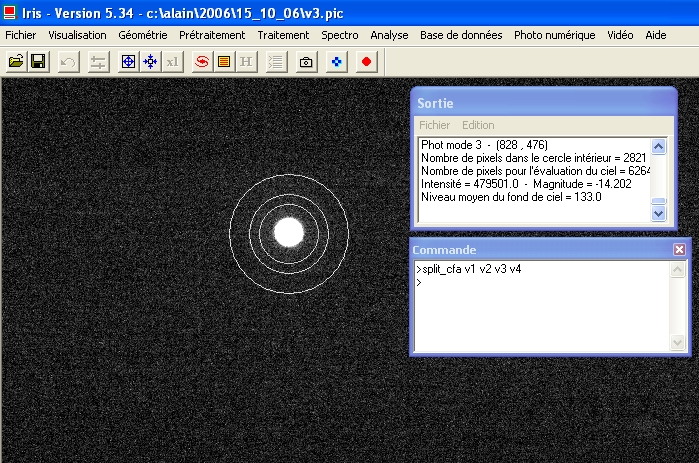This screenshot has width=699, height=463.
Task: Open the Traitement menu
Action: pyautogui.click(x=283, y=35)
